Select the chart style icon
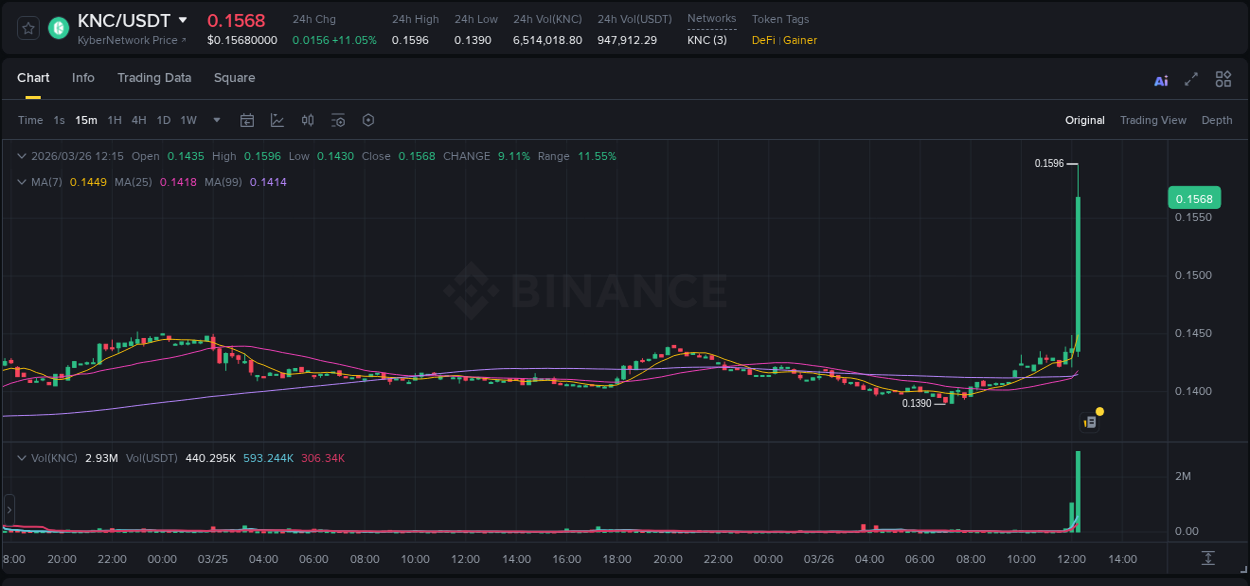The height and width of the screenshot is (586, 1250). pos(275,120)
